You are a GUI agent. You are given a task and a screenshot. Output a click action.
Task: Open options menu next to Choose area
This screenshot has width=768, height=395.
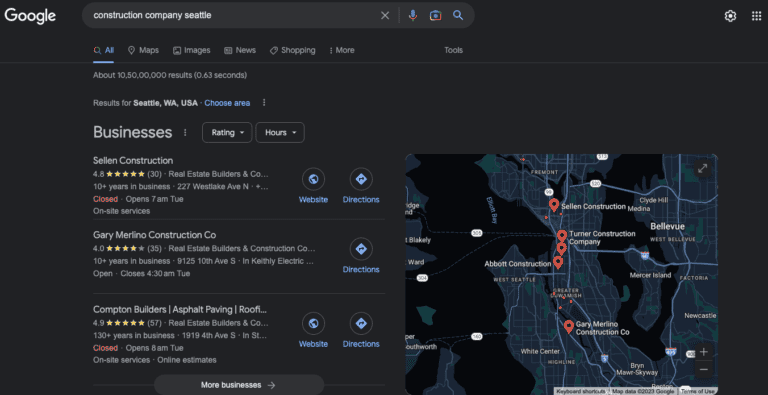click(264, 102)
